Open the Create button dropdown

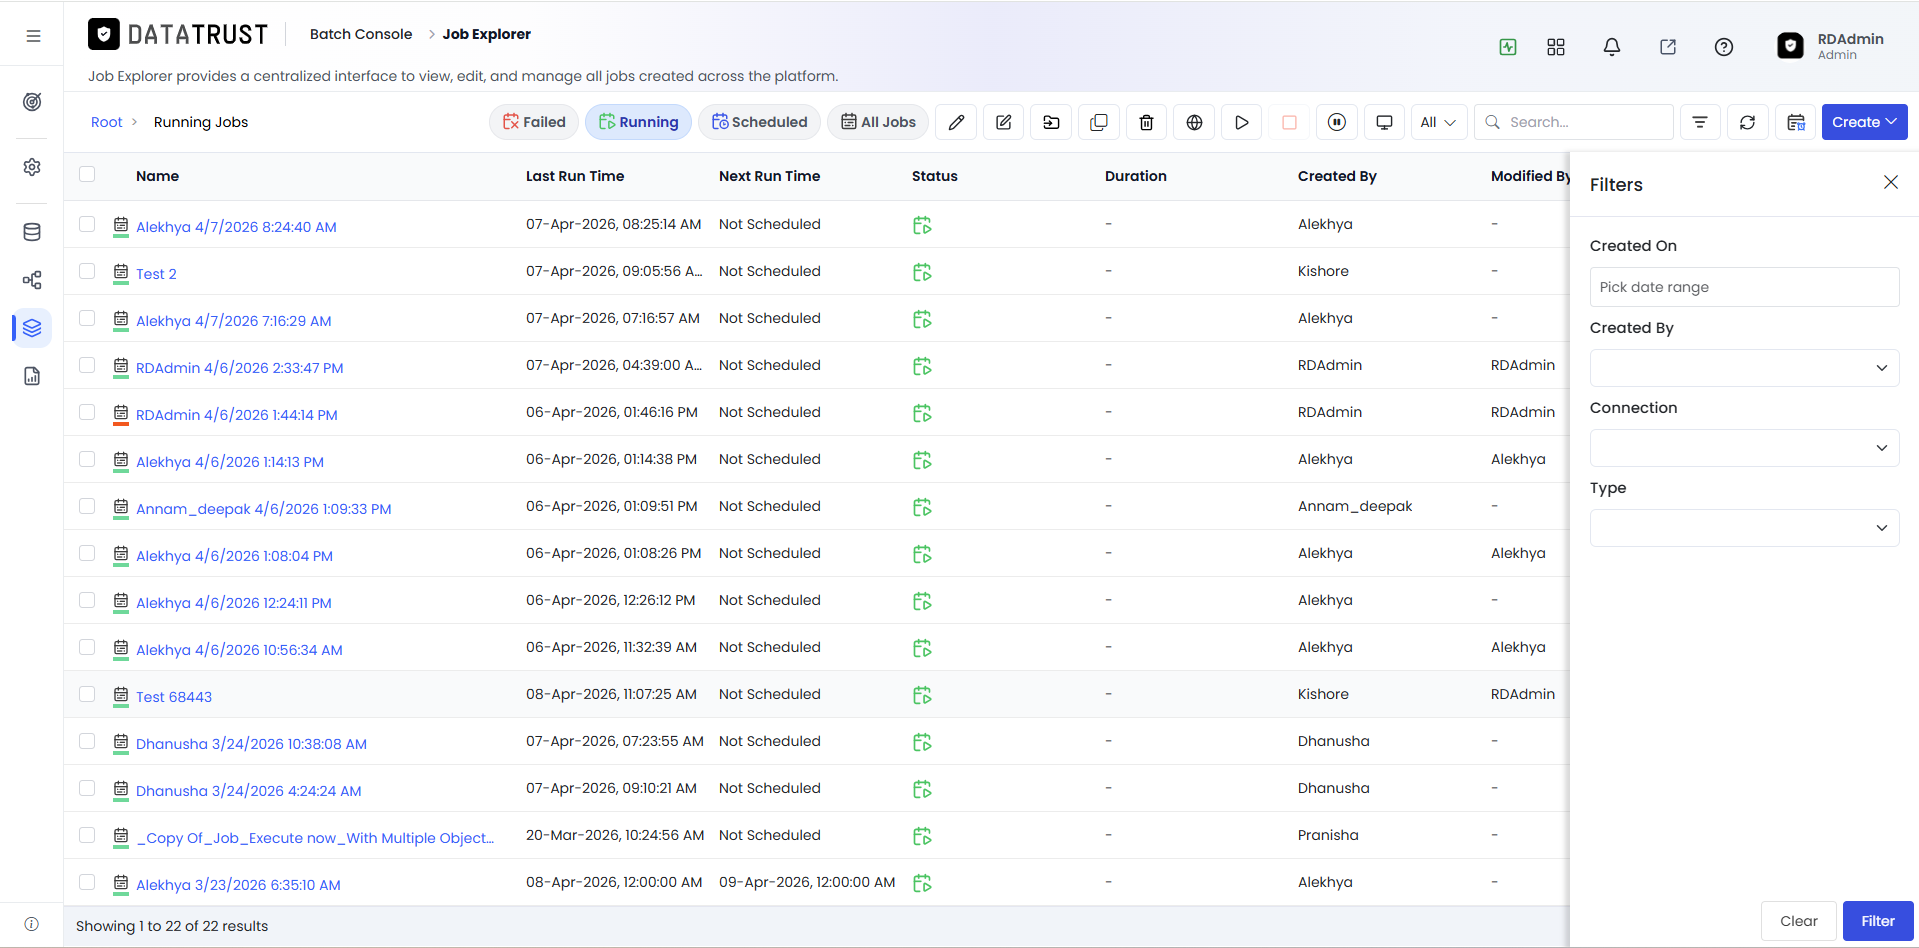(1864, 122)
